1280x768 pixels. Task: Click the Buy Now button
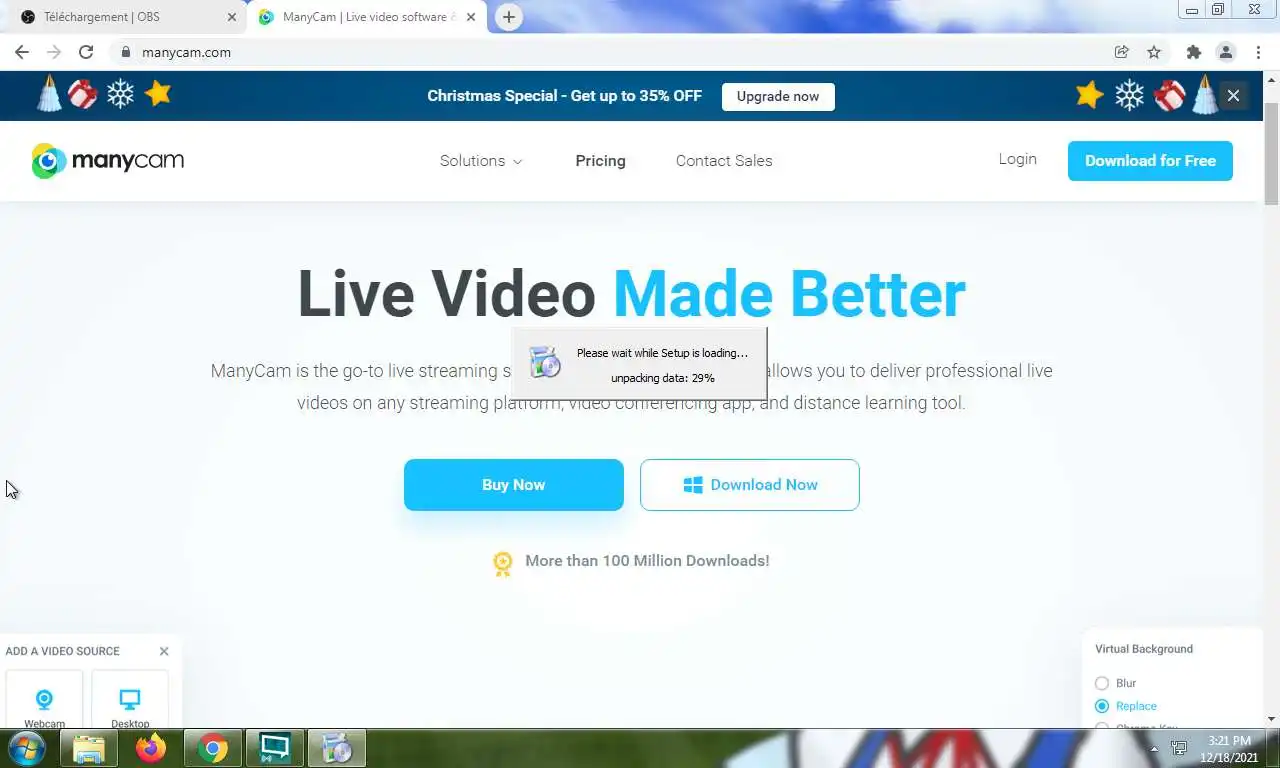[x=514, y=485]
